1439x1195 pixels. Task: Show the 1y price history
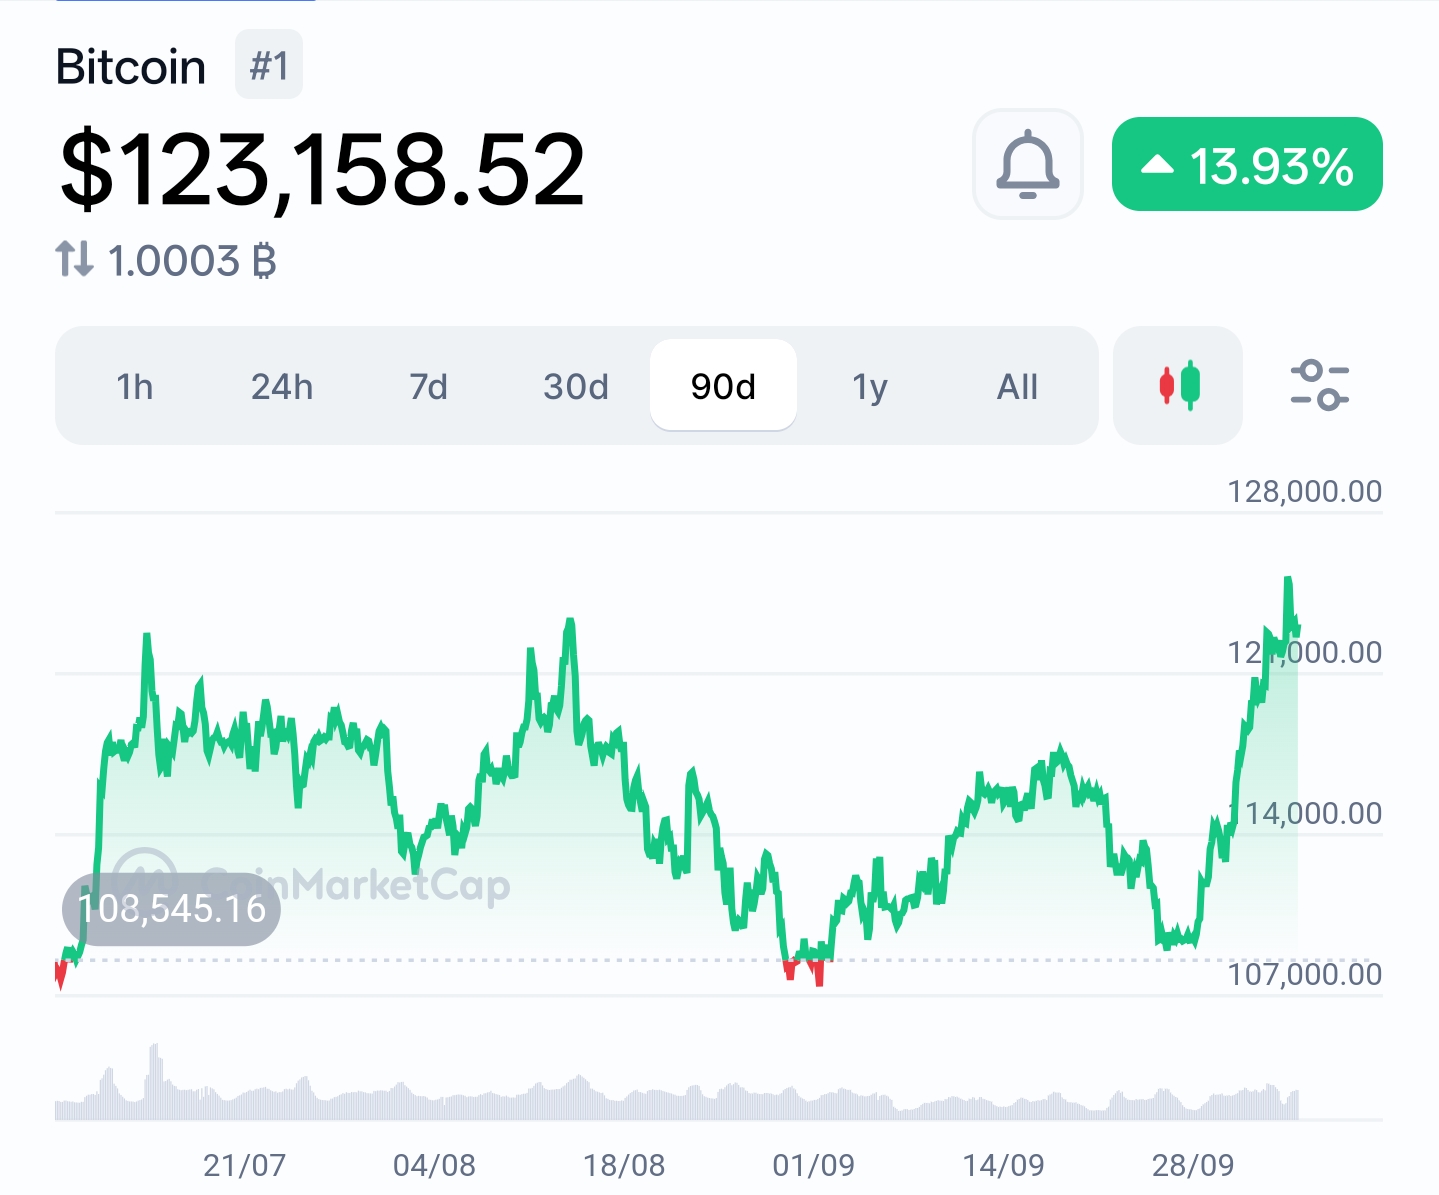[870, 386]
